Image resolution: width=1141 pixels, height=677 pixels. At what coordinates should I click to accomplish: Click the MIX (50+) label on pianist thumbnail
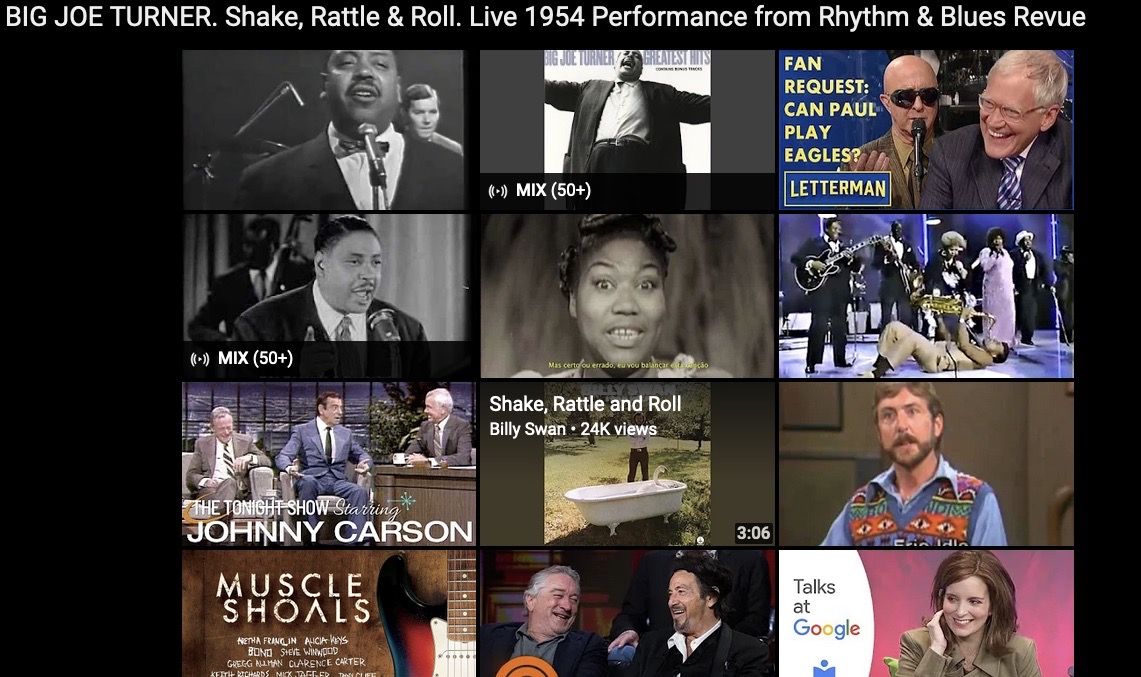pyautogui.click(x=255, y=358)
